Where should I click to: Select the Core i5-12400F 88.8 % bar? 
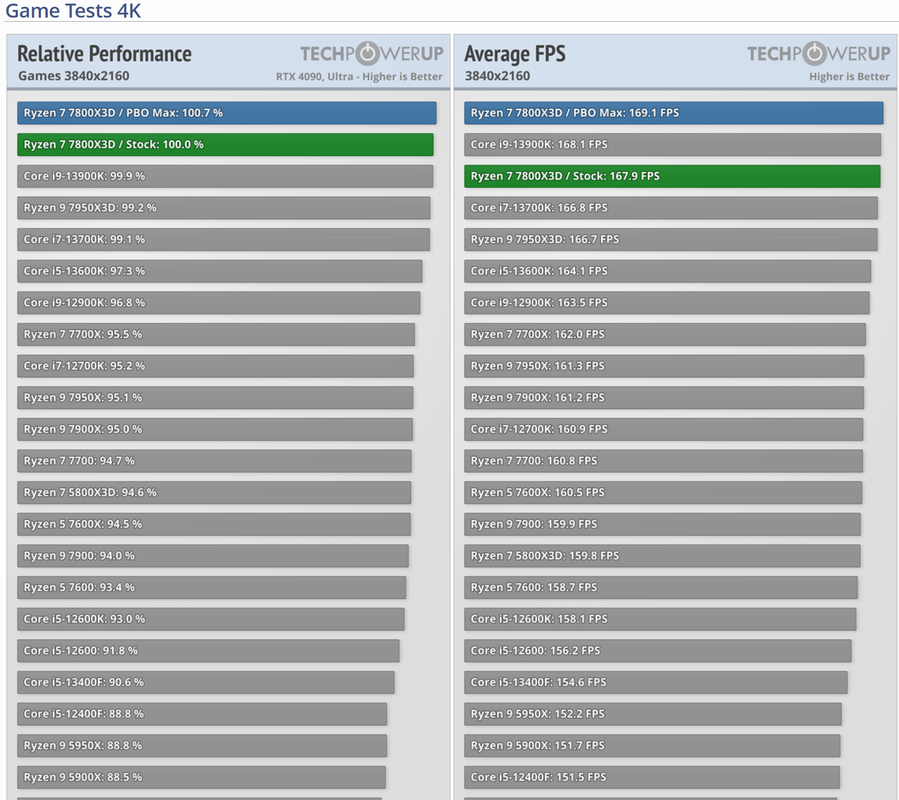(x=202, y=714)
